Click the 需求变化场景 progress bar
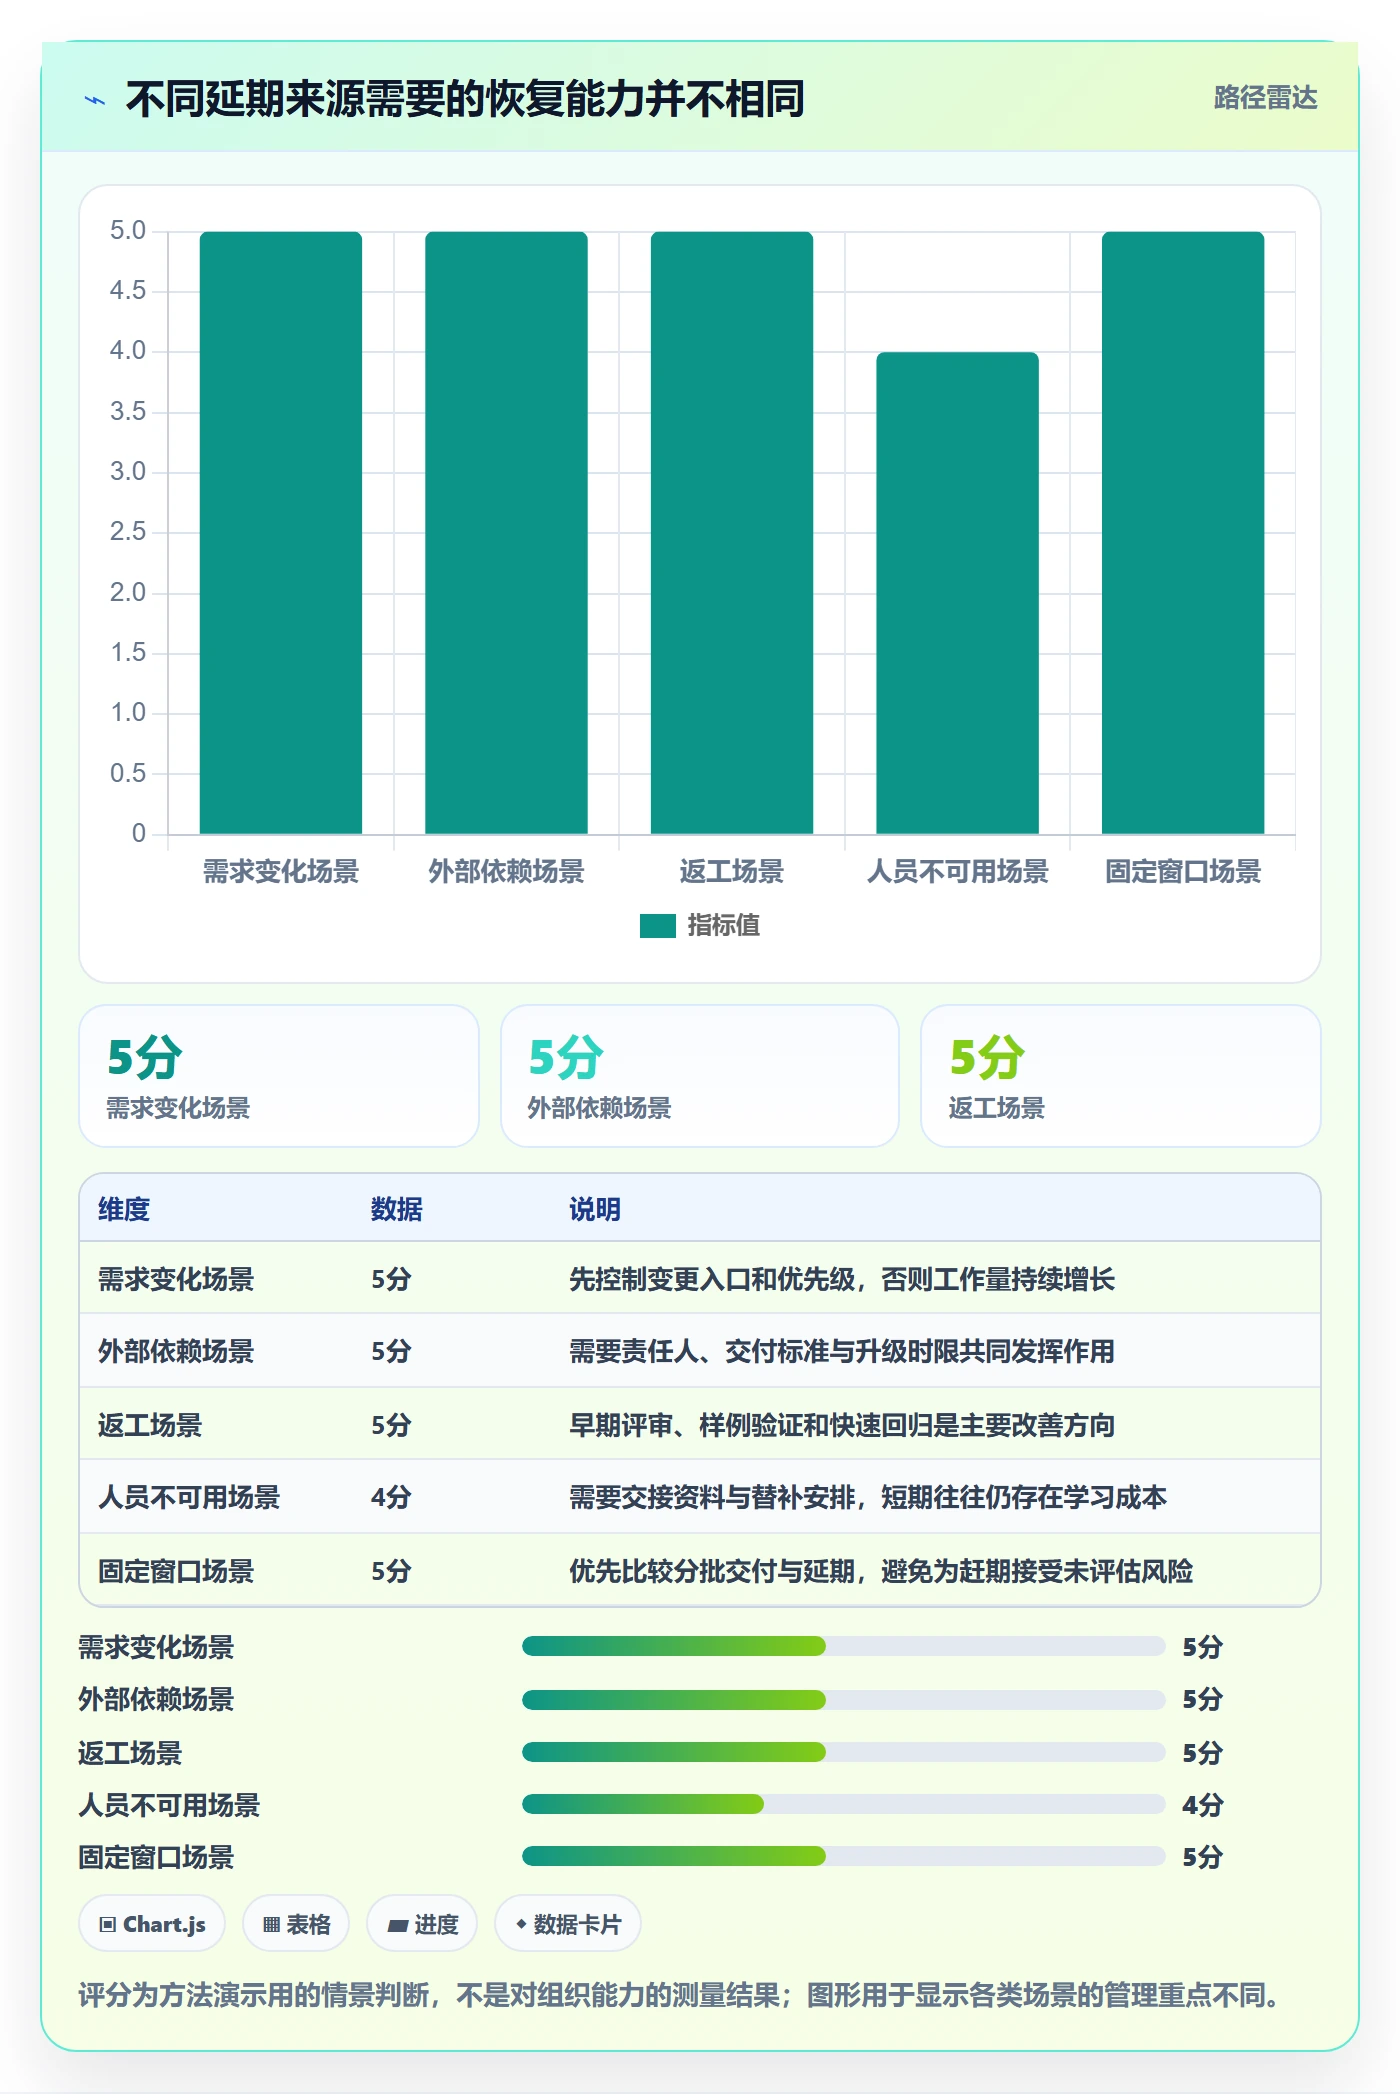 [843, 1646]
